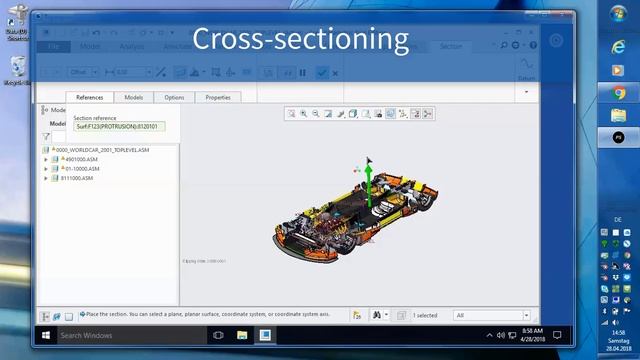Click the second status bar icon at left

point(57,316)
